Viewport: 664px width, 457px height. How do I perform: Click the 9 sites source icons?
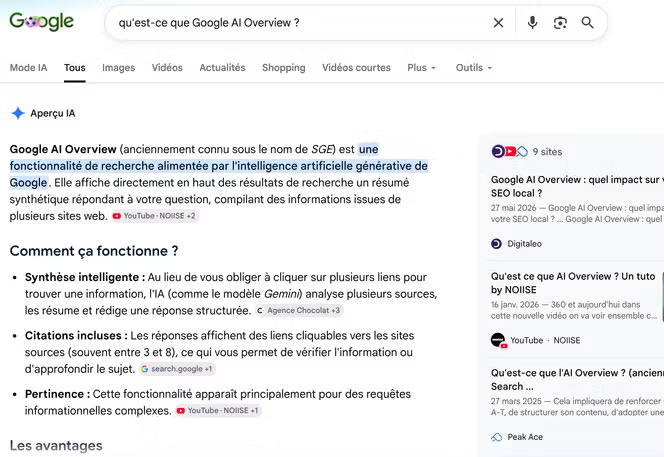(509, 151)
